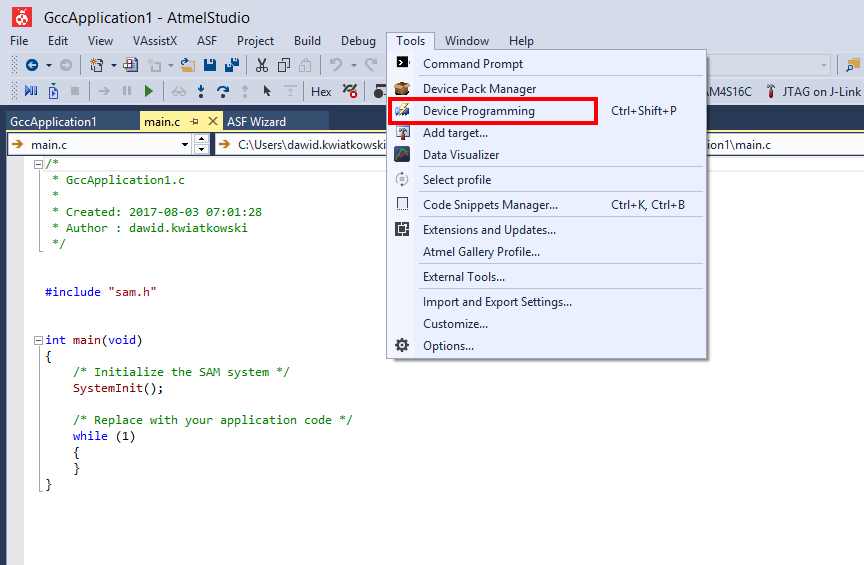Open Data Visualizer from Tools menu
864x565 pixels.
pyautogui.click(x=546, y=155)
